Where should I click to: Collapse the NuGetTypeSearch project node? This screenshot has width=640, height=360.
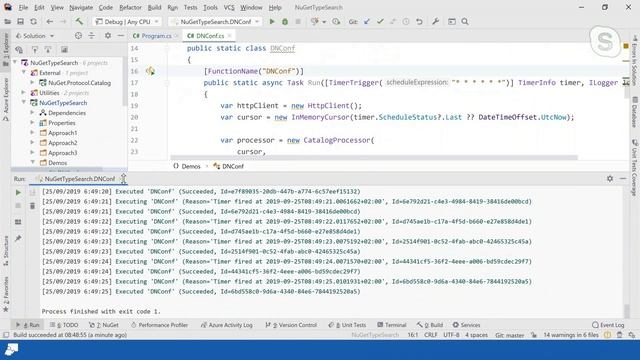(x=24, y=103)
